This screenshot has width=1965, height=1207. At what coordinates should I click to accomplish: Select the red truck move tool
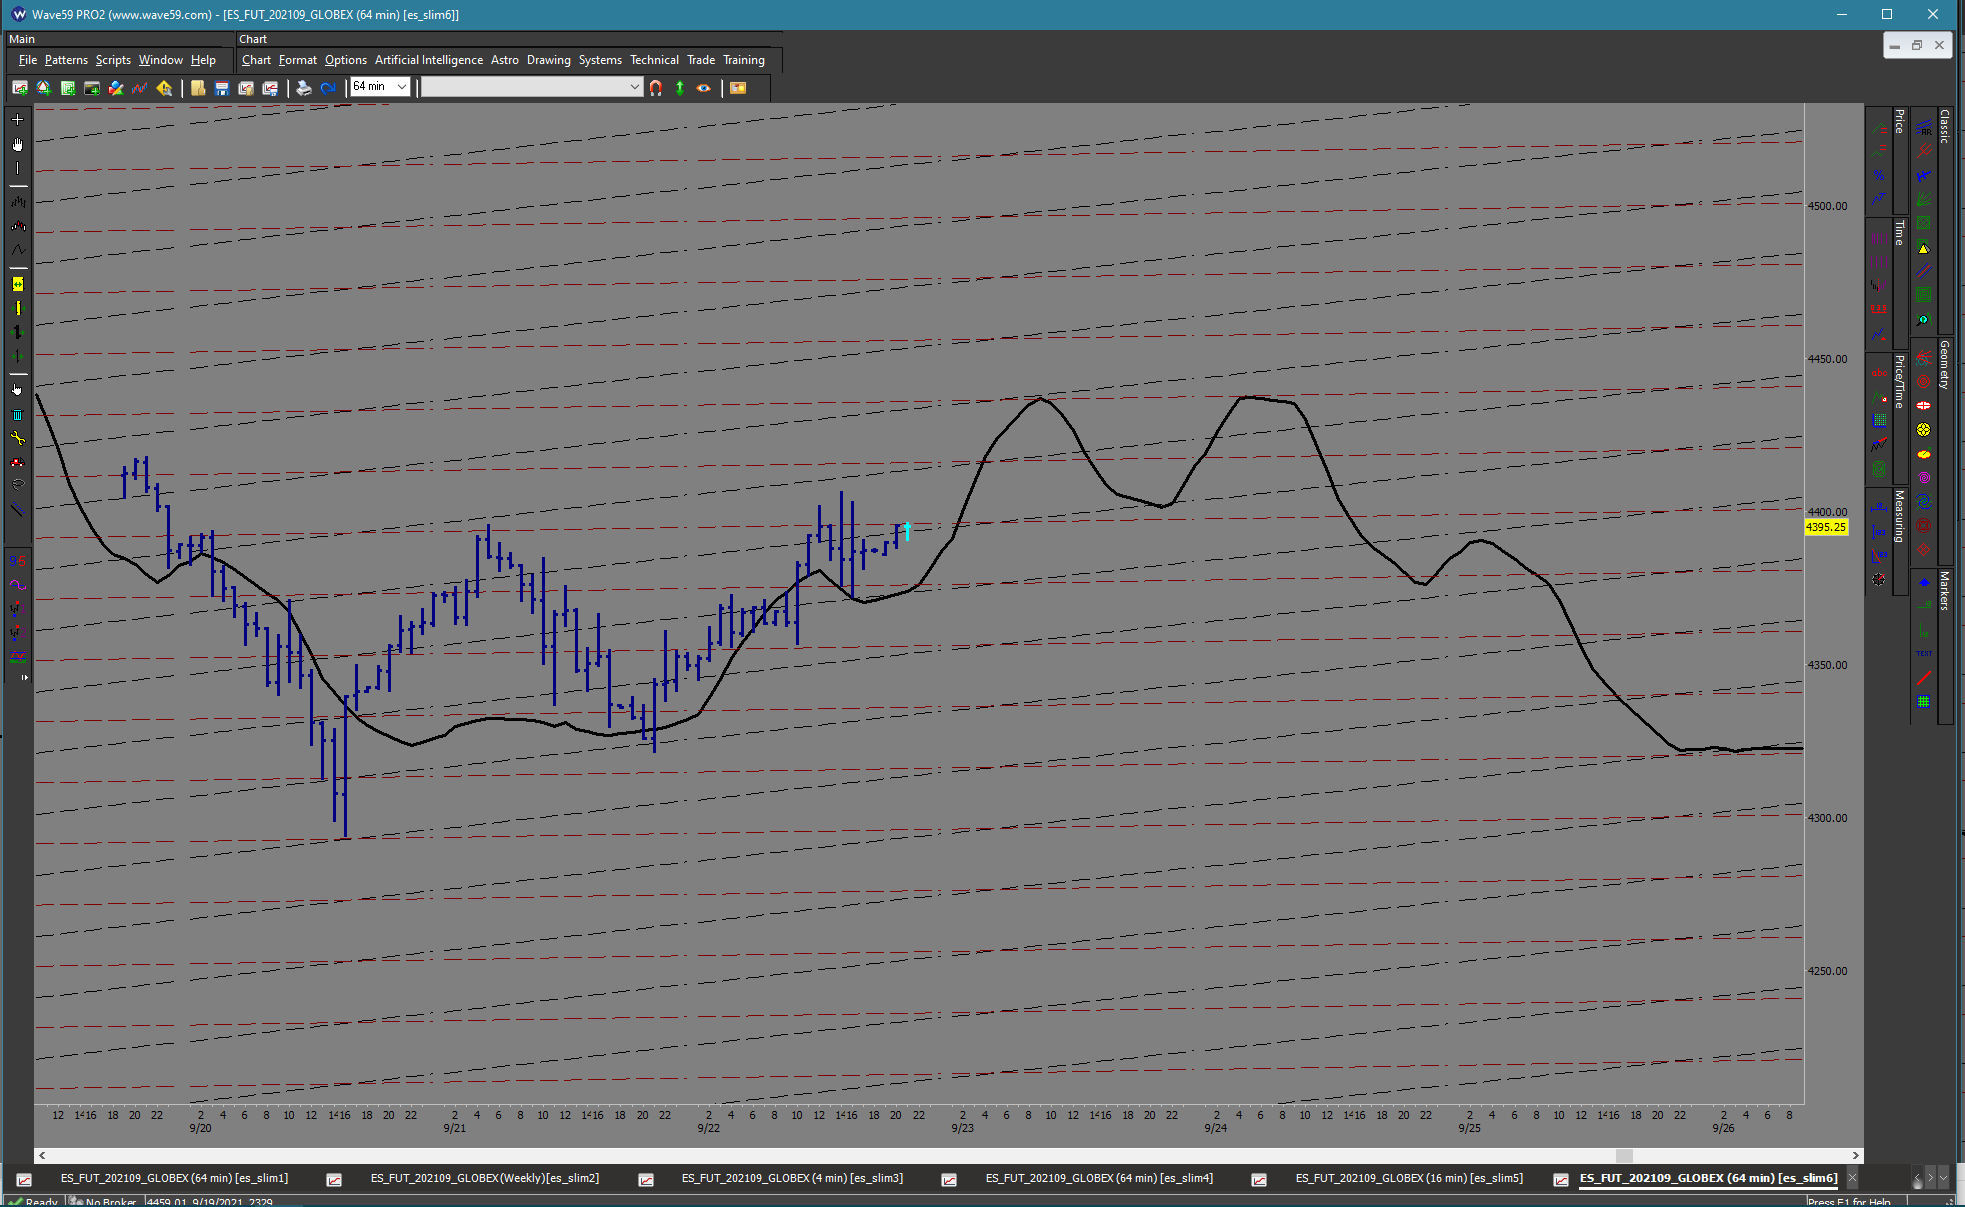coord(17,462)
